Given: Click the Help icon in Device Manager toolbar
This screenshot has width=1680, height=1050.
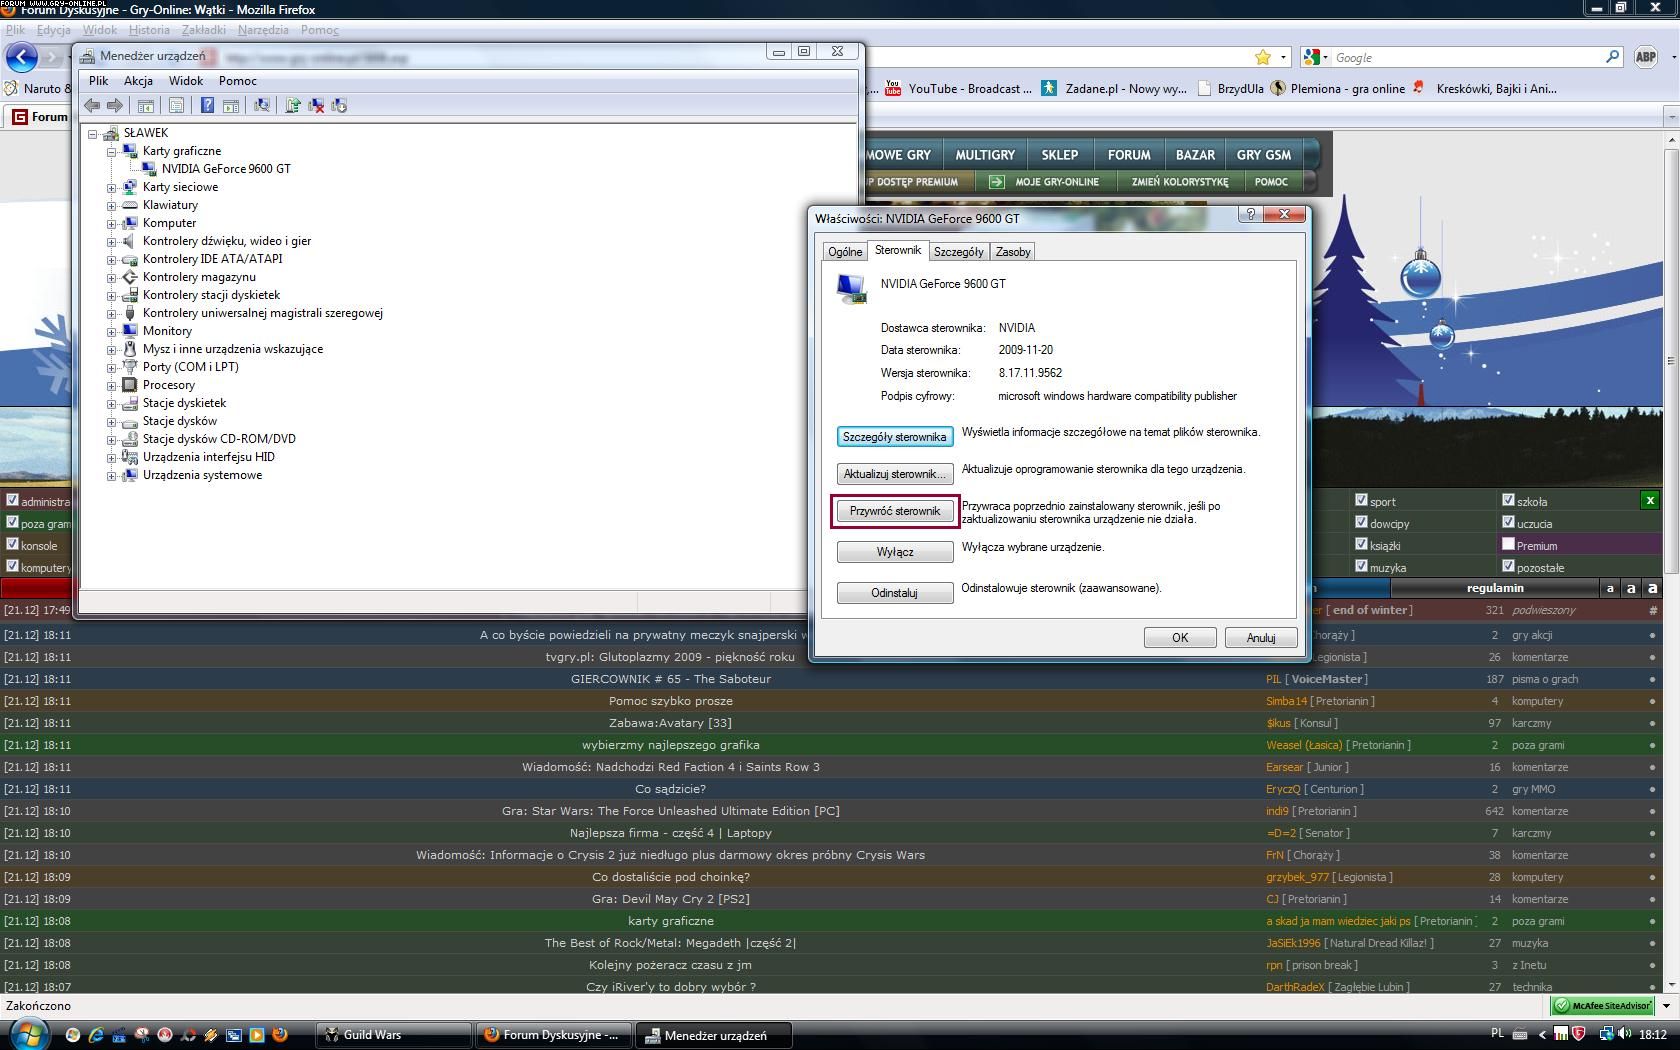Looking at the screenshot, I should (207, 105).
